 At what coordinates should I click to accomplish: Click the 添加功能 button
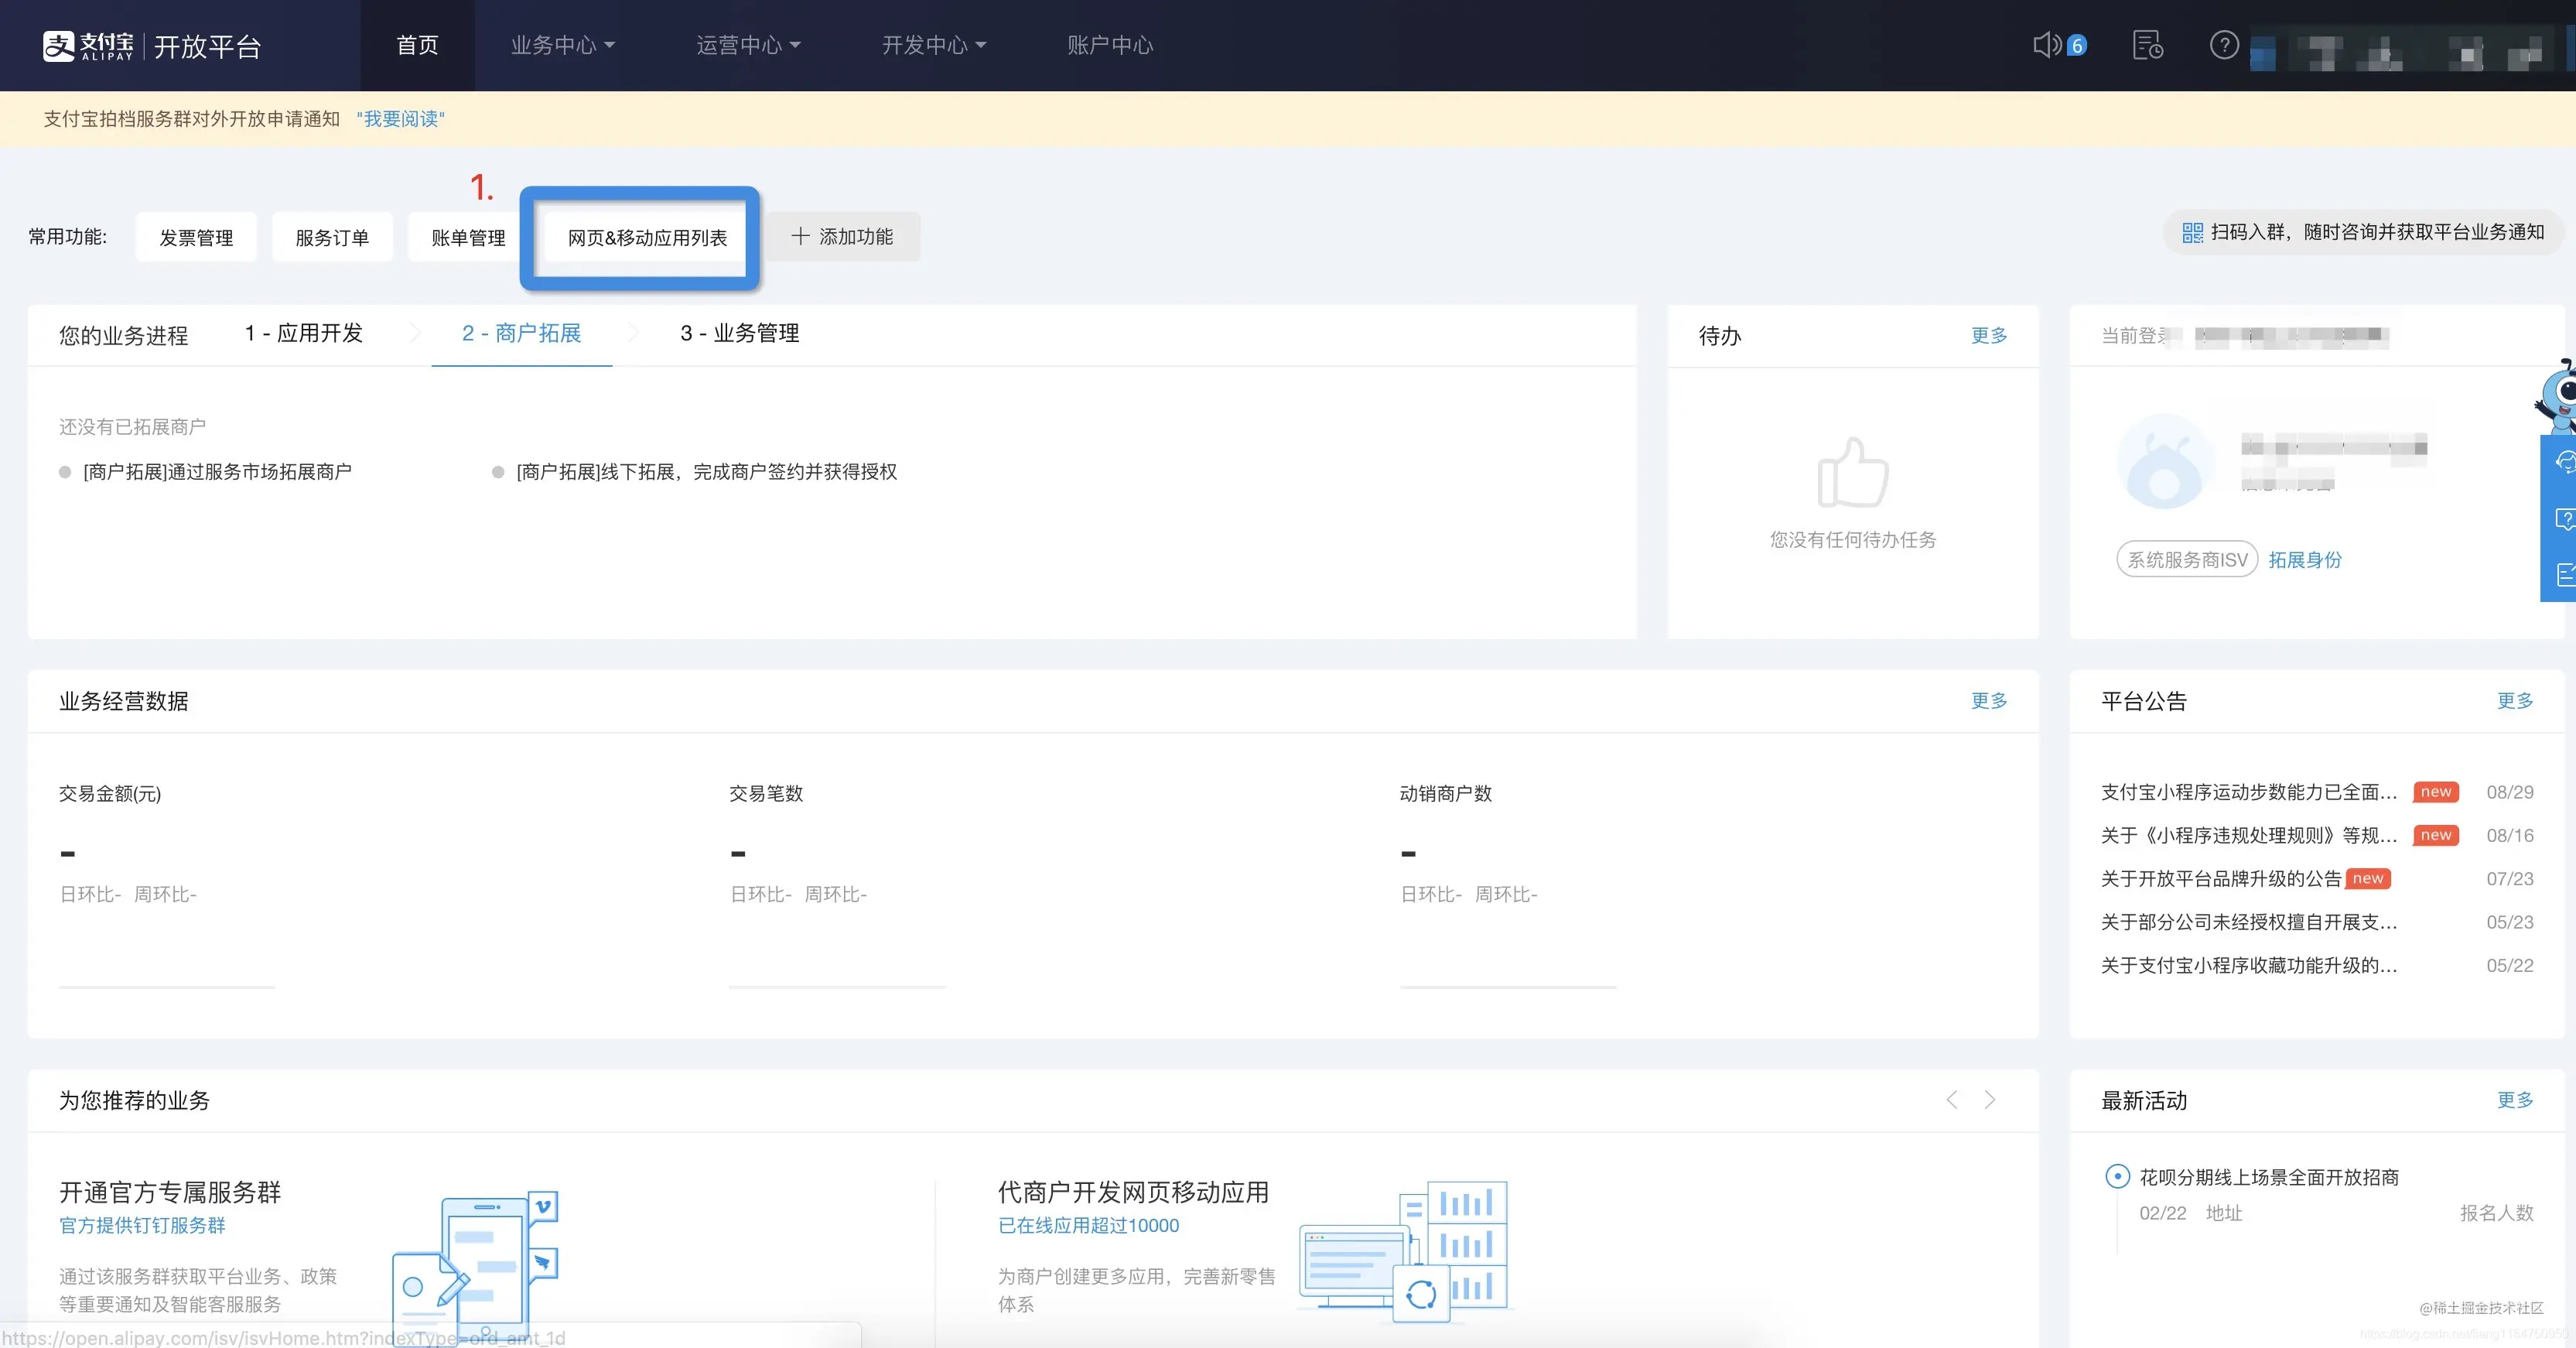(843, 236)
